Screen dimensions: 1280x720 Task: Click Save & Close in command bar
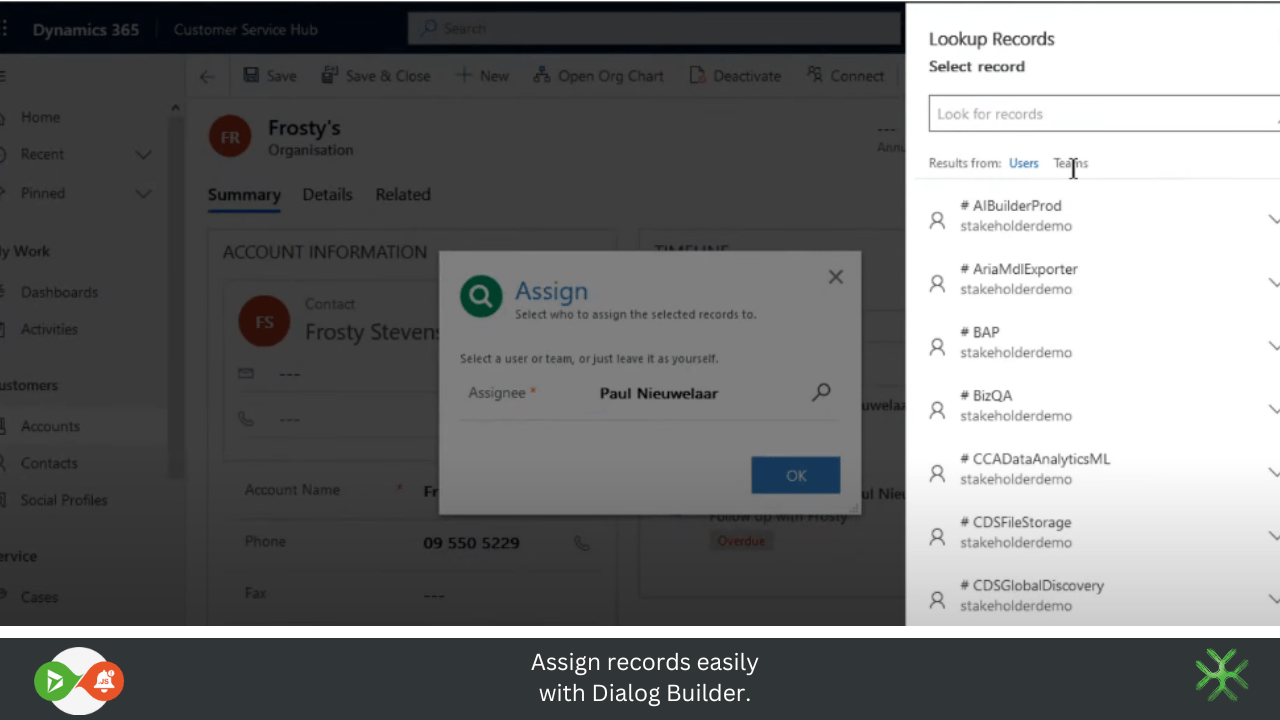pyautogui.click(x=376, y=76)
